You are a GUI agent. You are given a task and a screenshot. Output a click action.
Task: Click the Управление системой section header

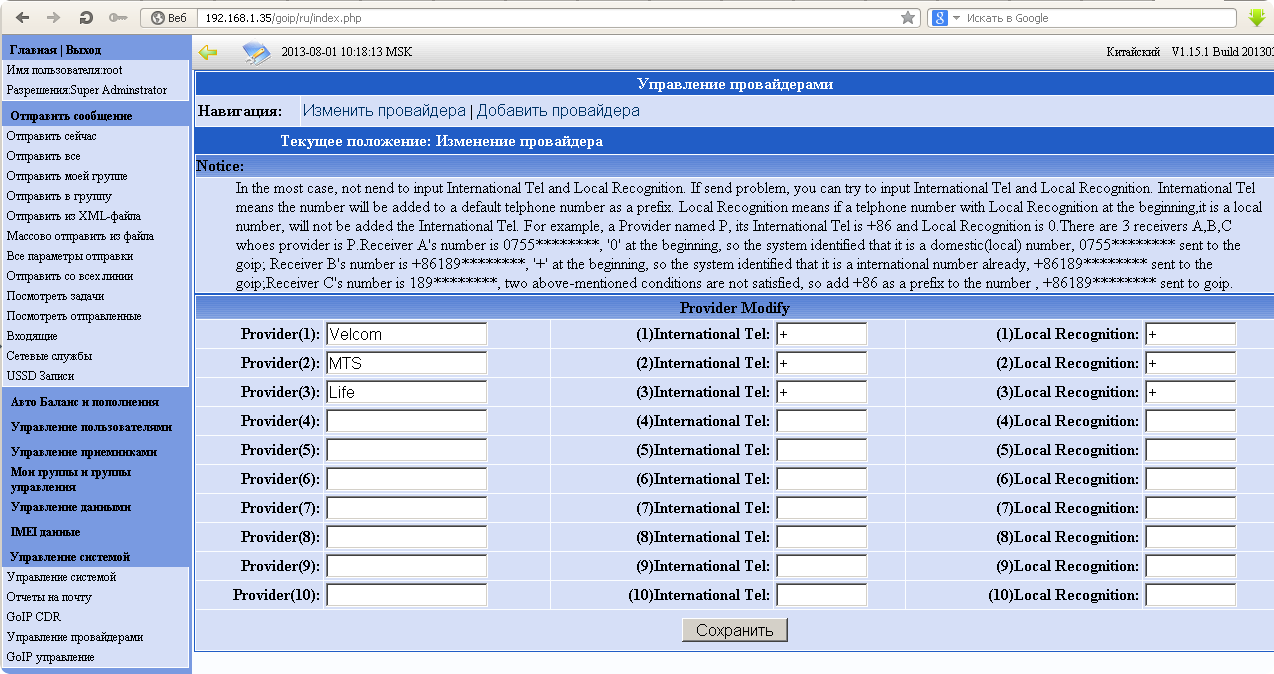coord(70,556)
